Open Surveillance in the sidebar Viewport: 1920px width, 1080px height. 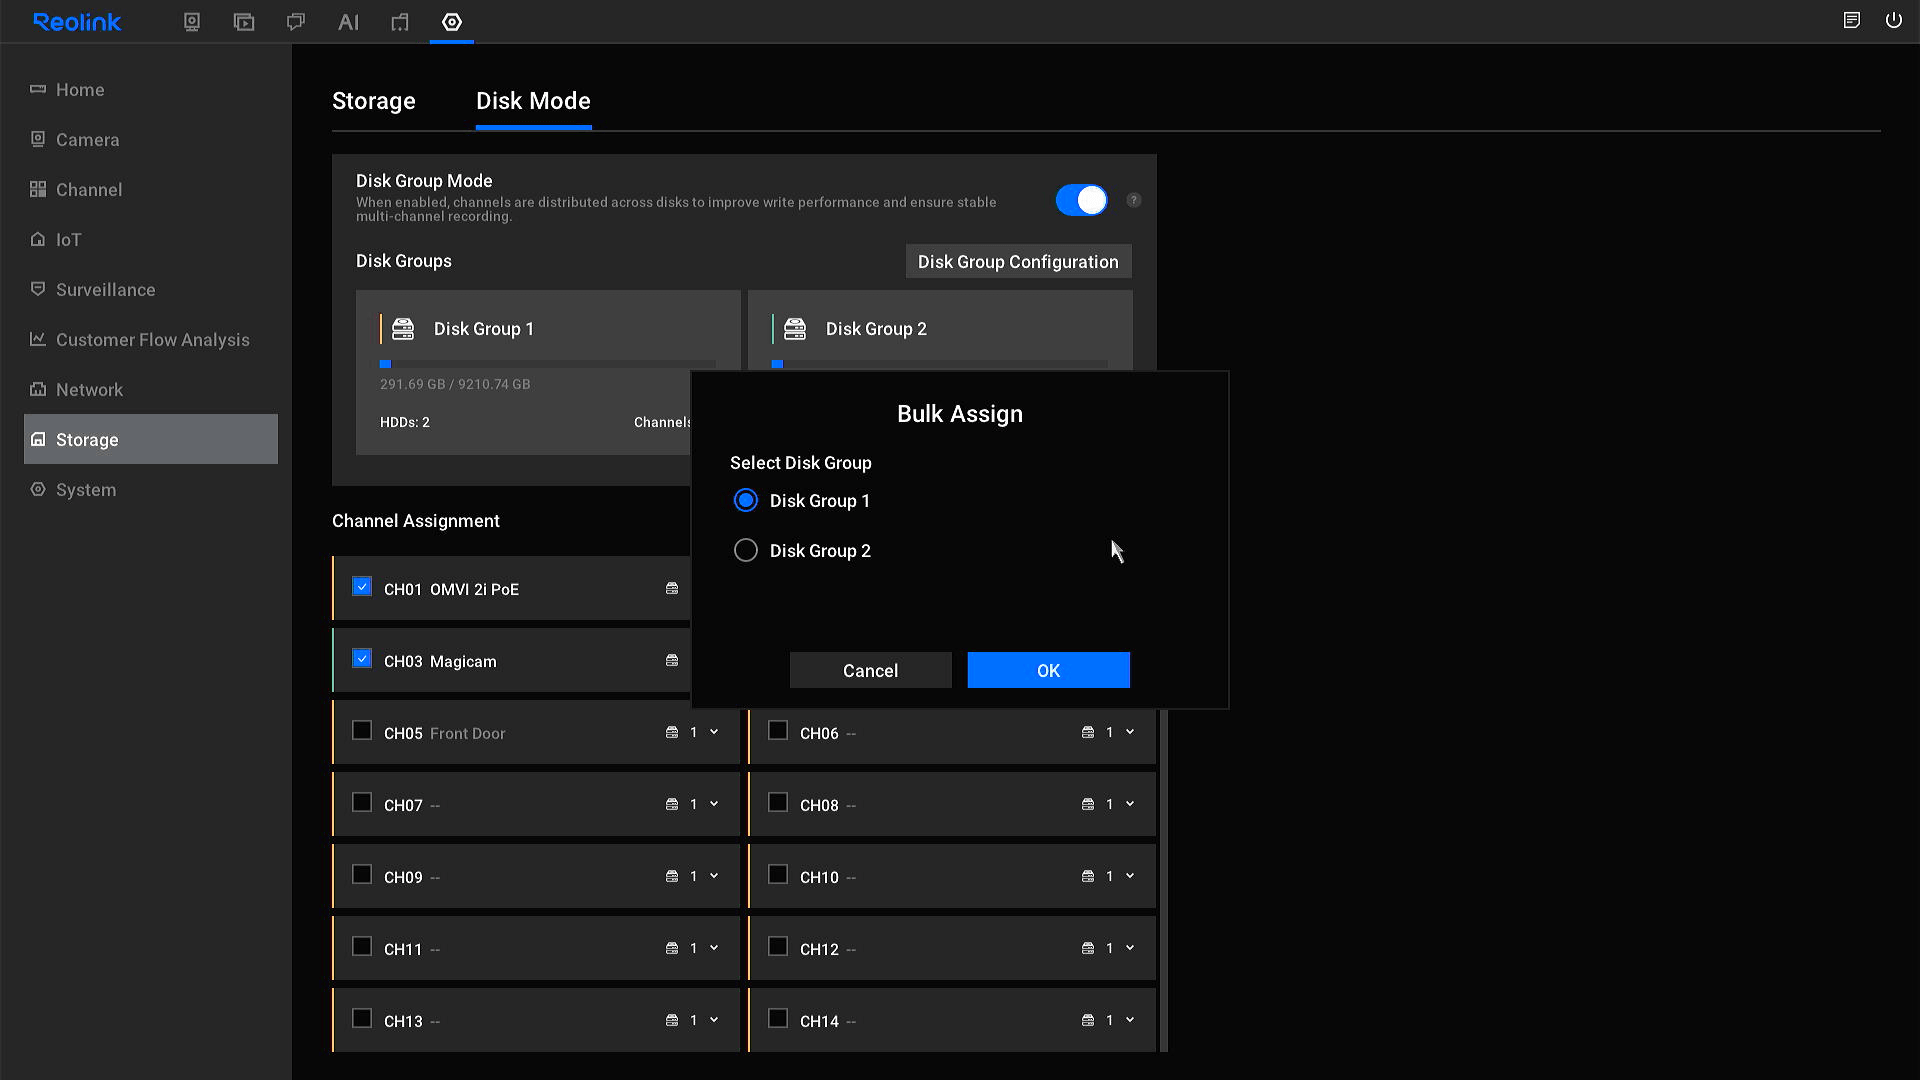tap(151, 290)
